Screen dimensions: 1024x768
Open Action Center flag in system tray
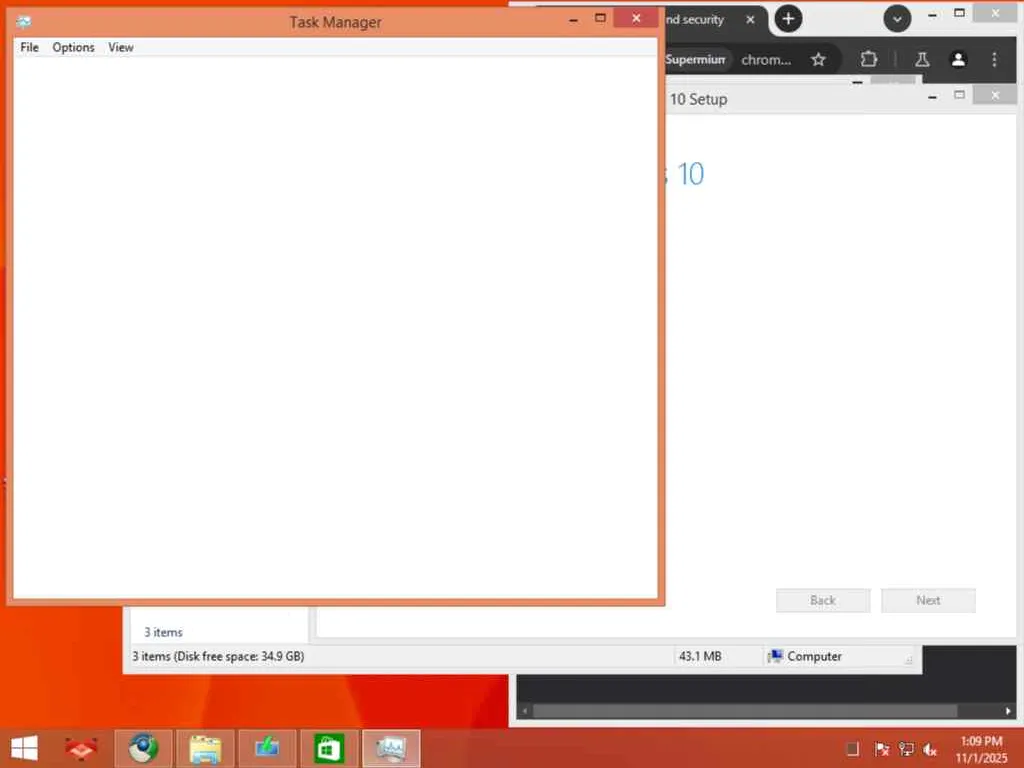point(882,749)
